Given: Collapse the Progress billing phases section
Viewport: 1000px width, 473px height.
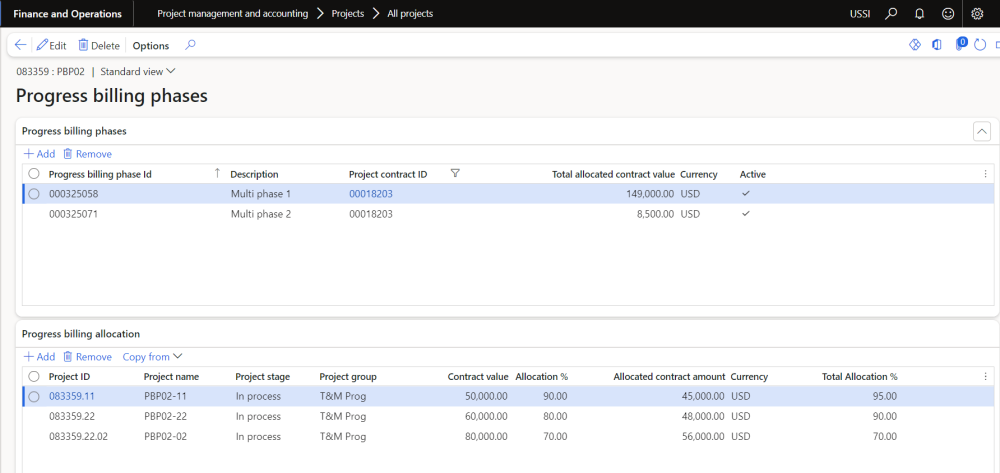Looking at the screenshot, I should (x=981, y=131).
